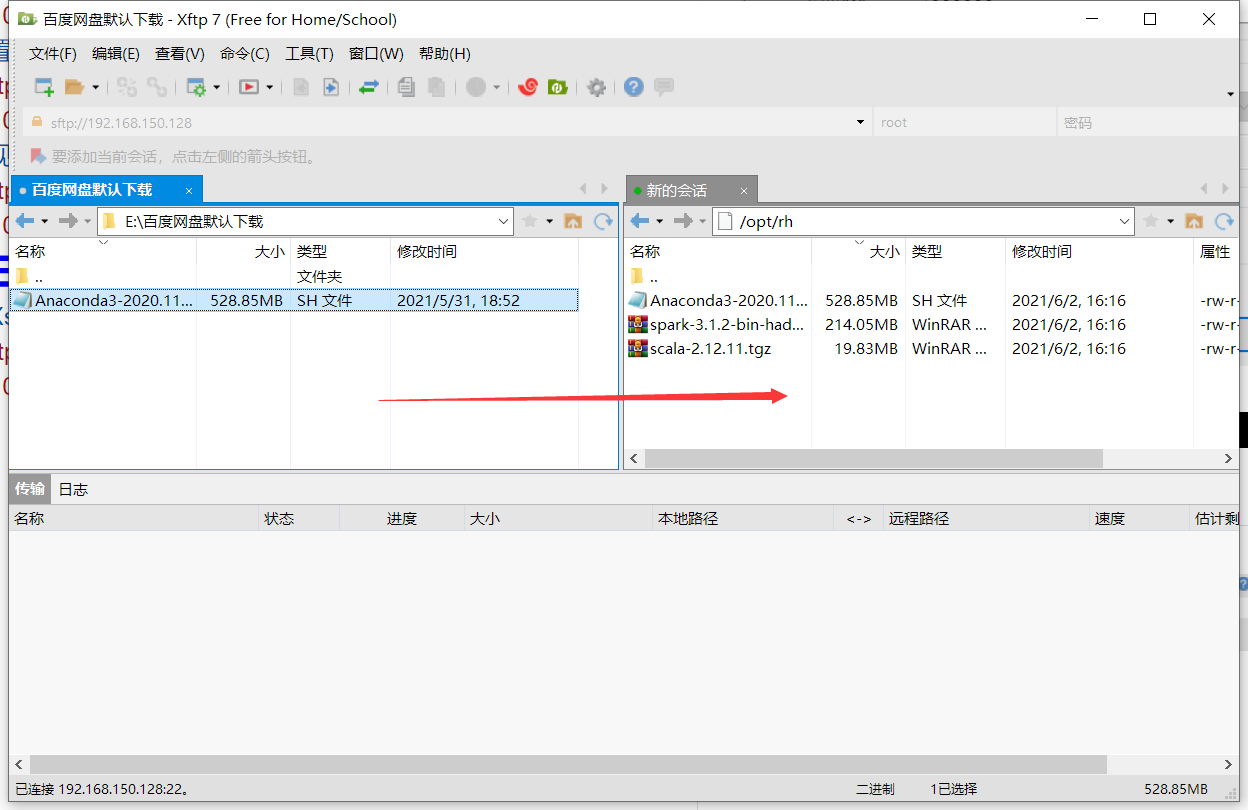Go back in remote pane
1248x810 pixels.
click(x=640, y=221)
